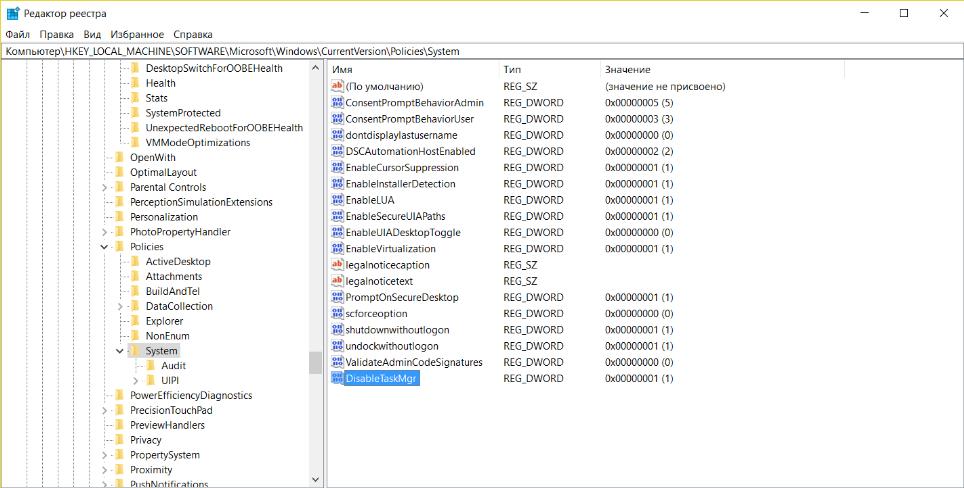964x488 pixels.
Task: Open the Файл menu
Action: coord(18,34)
